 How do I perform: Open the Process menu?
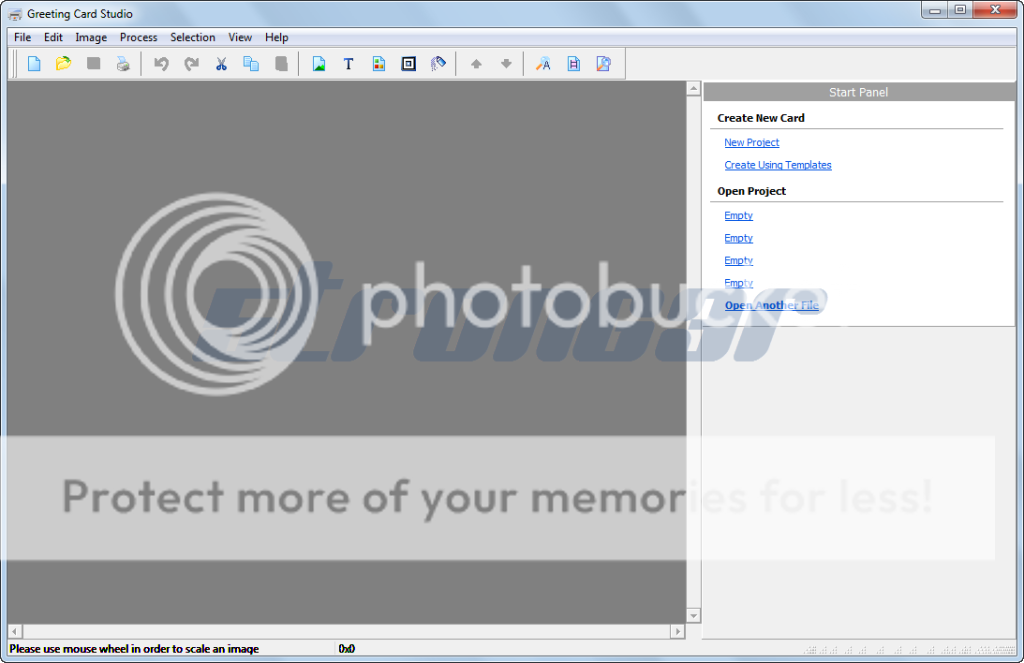coord(138,37)
